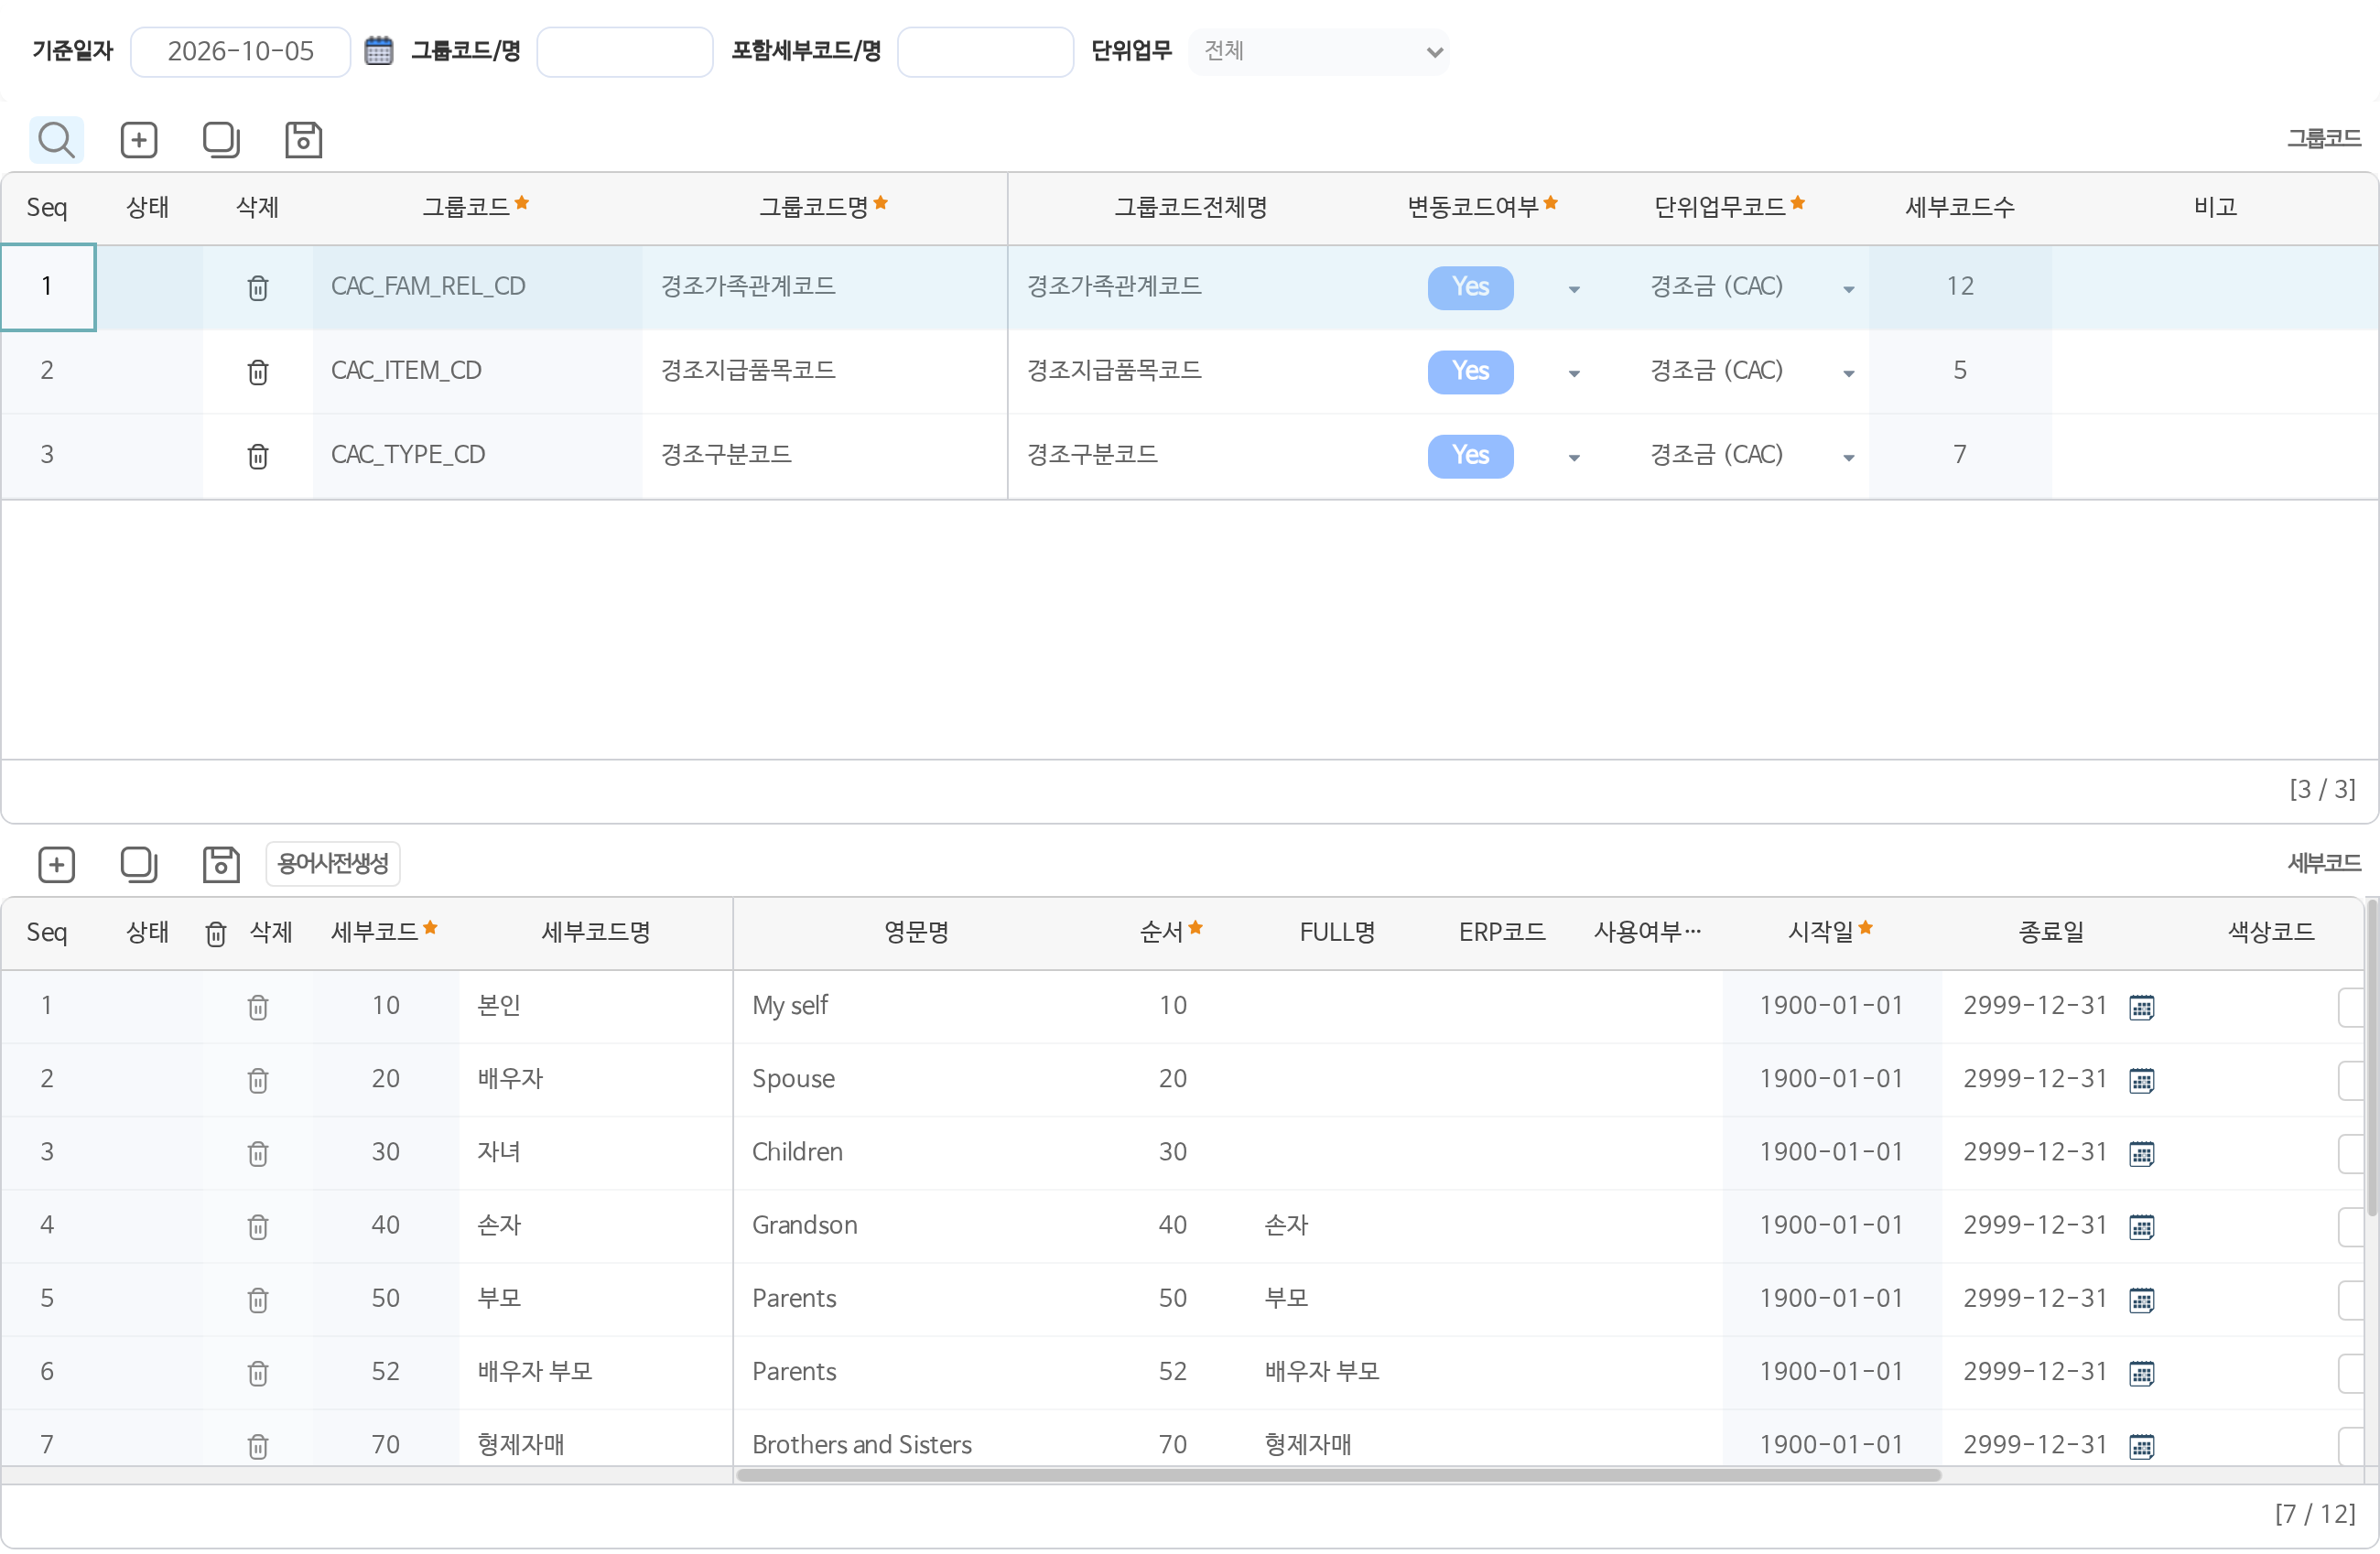Screen dimensions: 2380x1554
Task: Click the detail grid horizontal scrollbar
Action: (1338, 1475)
